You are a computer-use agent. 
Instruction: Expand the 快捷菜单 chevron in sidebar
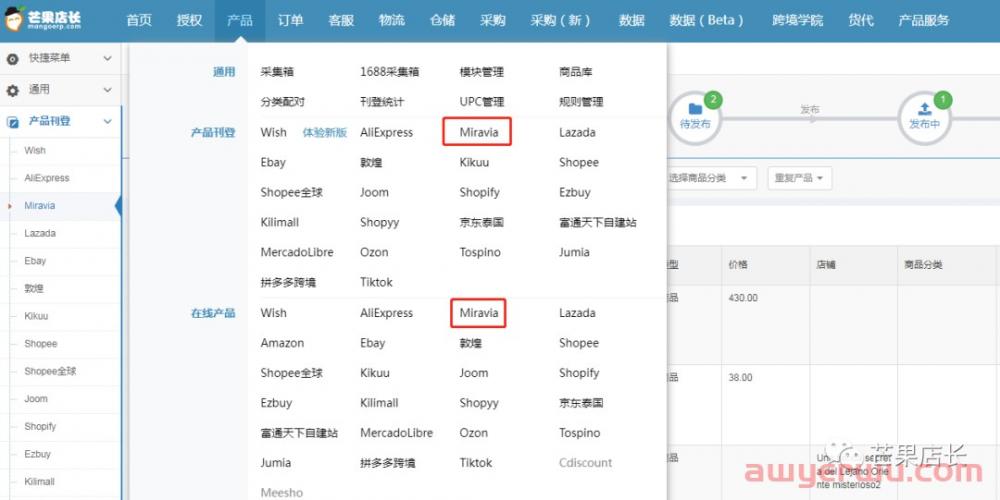[107, 59]
